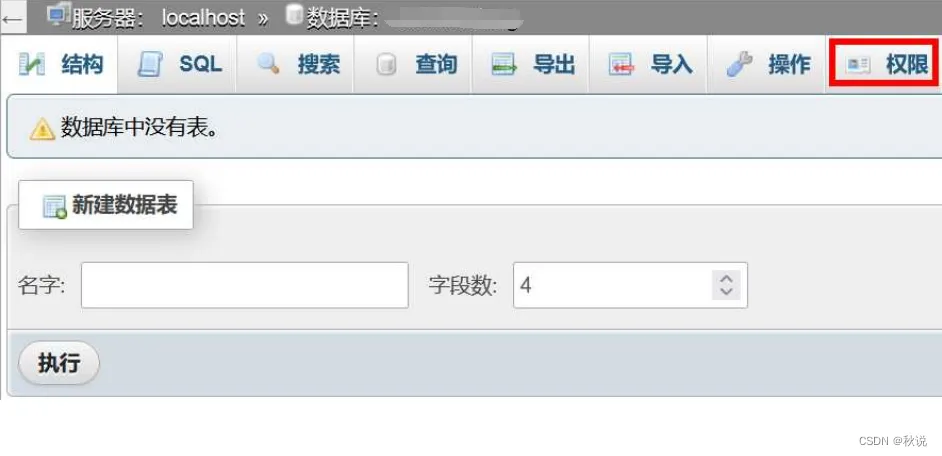Click the 导入 import arrow icon

click(x=621, y=65)
